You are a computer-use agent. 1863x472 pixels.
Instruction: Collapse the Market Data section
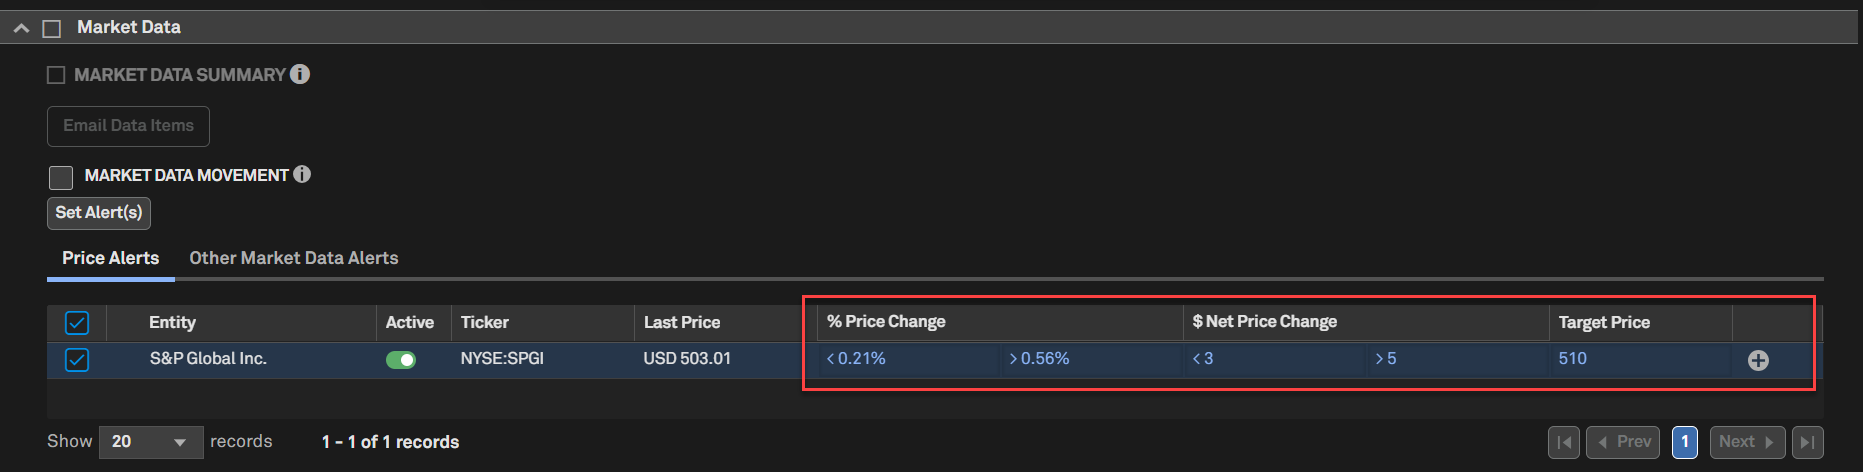click(21, 28)
